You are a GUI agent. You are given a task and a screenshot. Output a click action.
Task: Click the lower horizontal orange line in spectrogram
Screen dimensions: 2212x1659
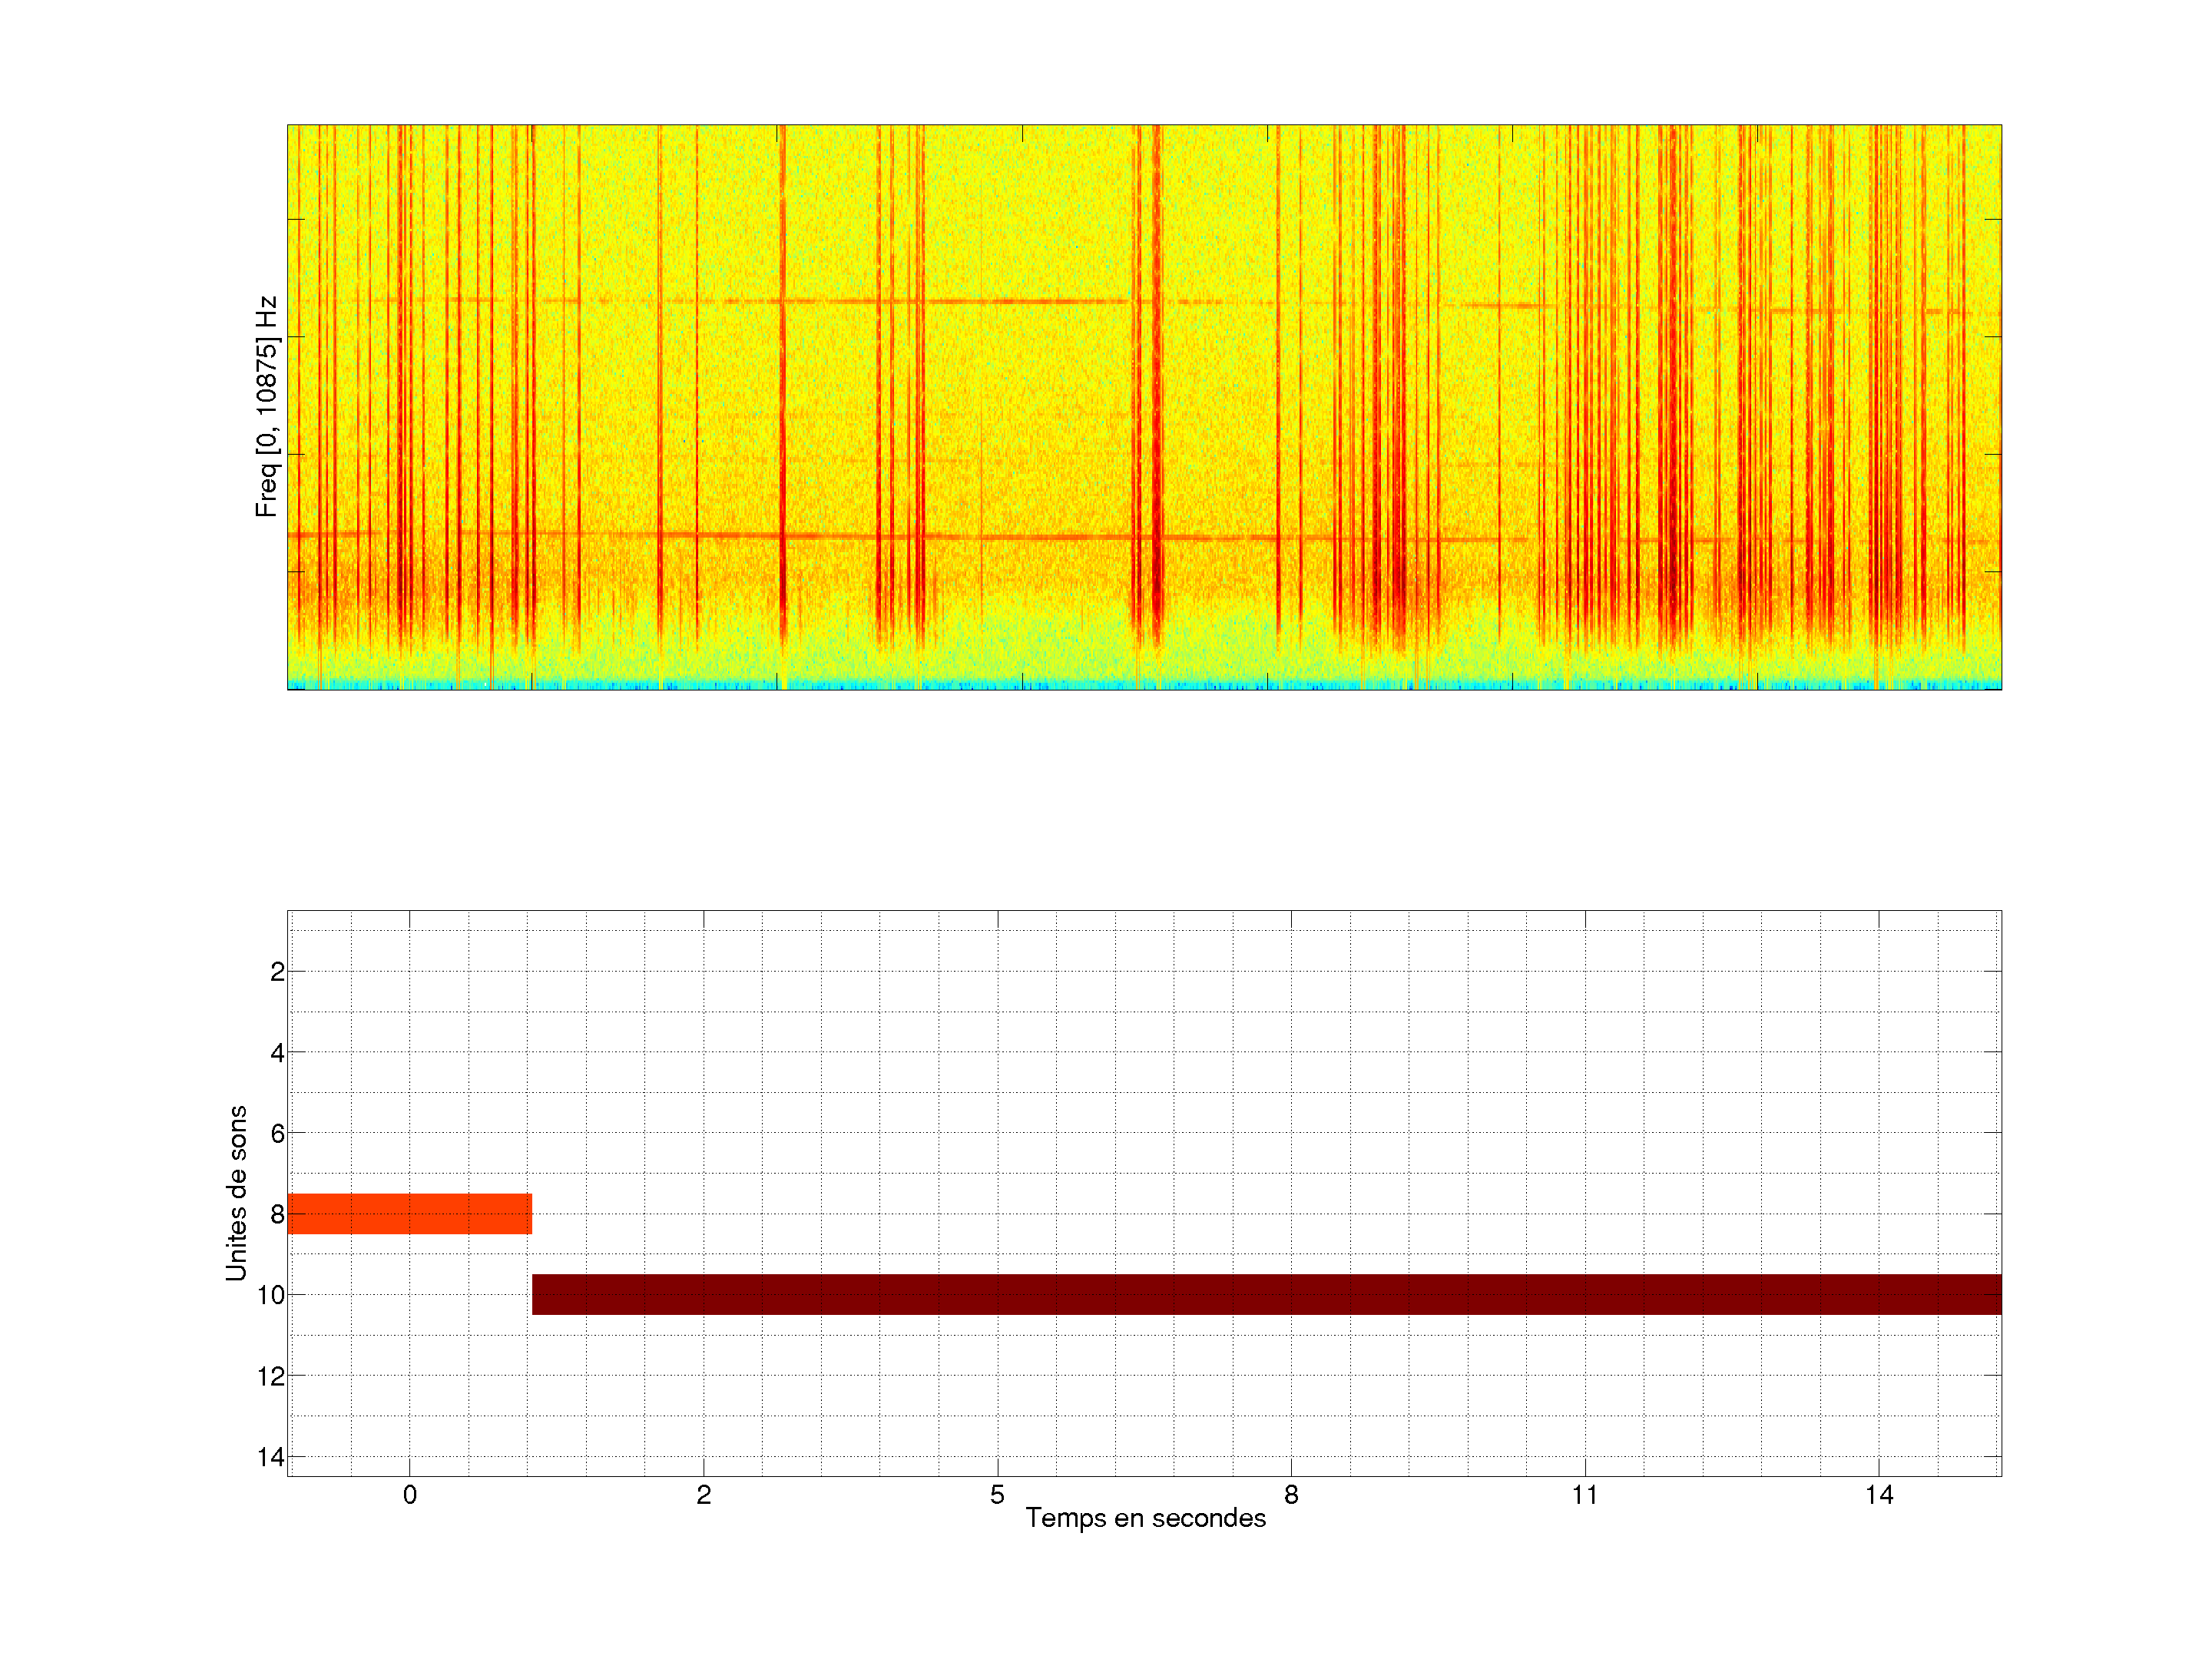[x=1050, y=537]
